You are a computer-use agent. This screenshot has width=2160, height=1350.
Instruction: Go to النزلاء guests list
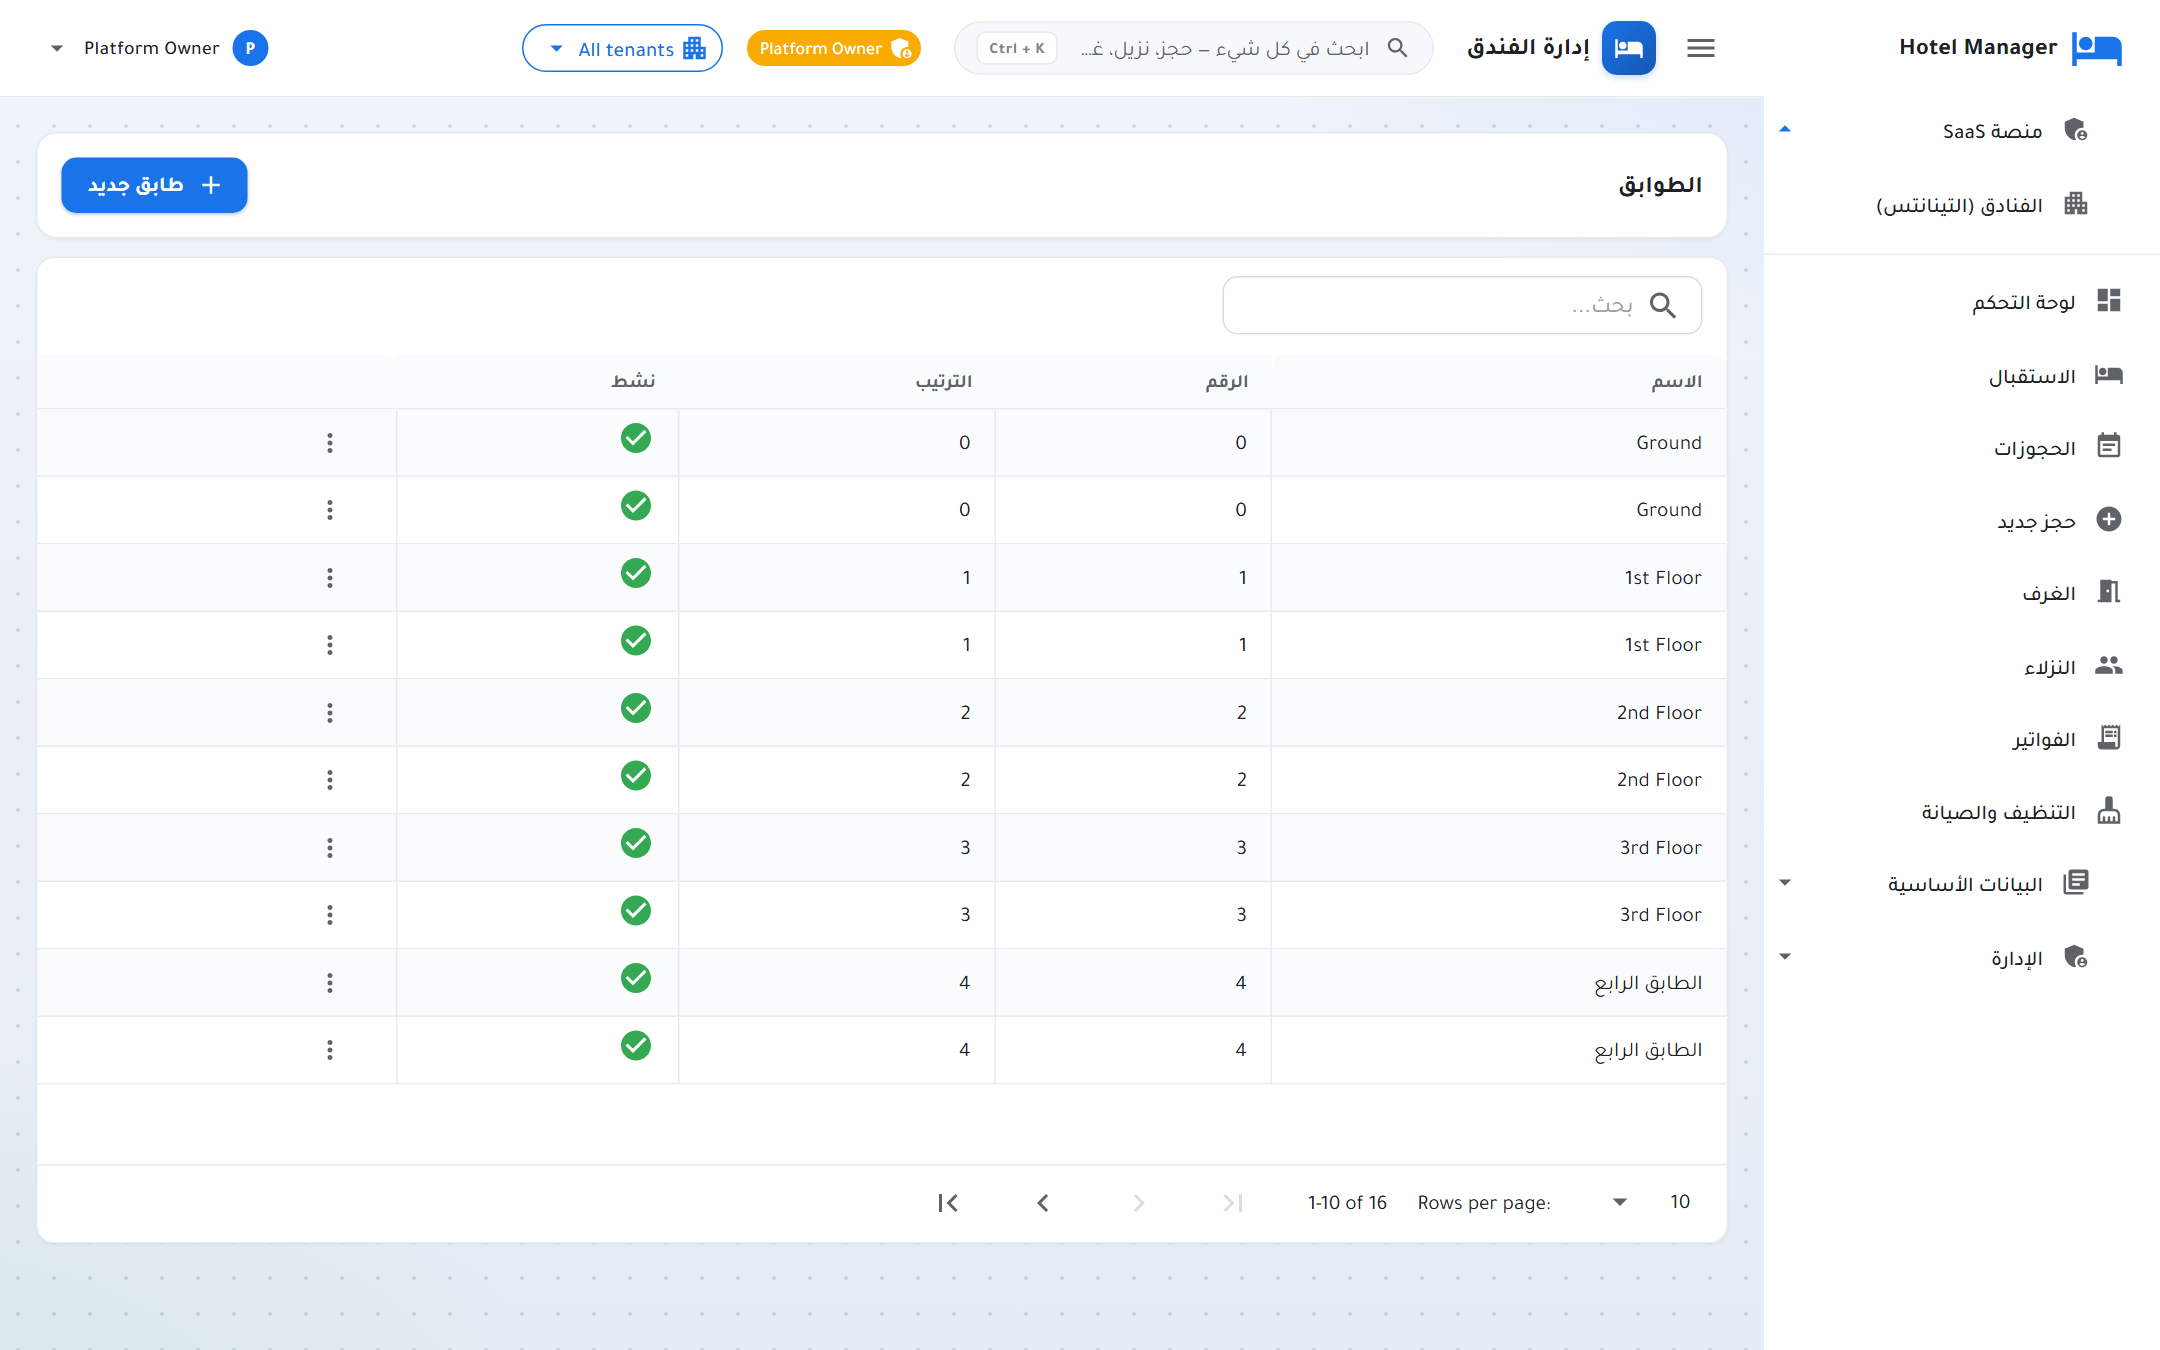point(1962,666)
